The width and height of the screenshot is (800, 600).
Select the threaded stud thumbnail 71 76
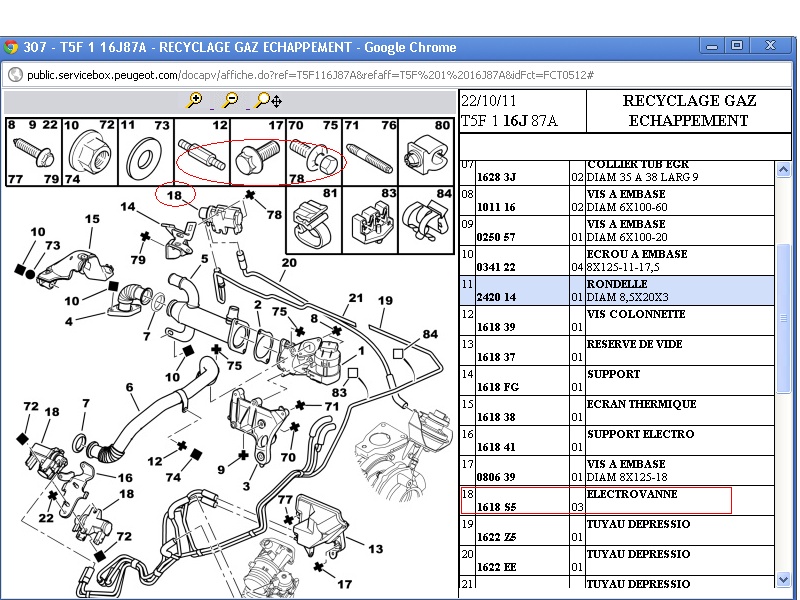[x=370, y=152]
